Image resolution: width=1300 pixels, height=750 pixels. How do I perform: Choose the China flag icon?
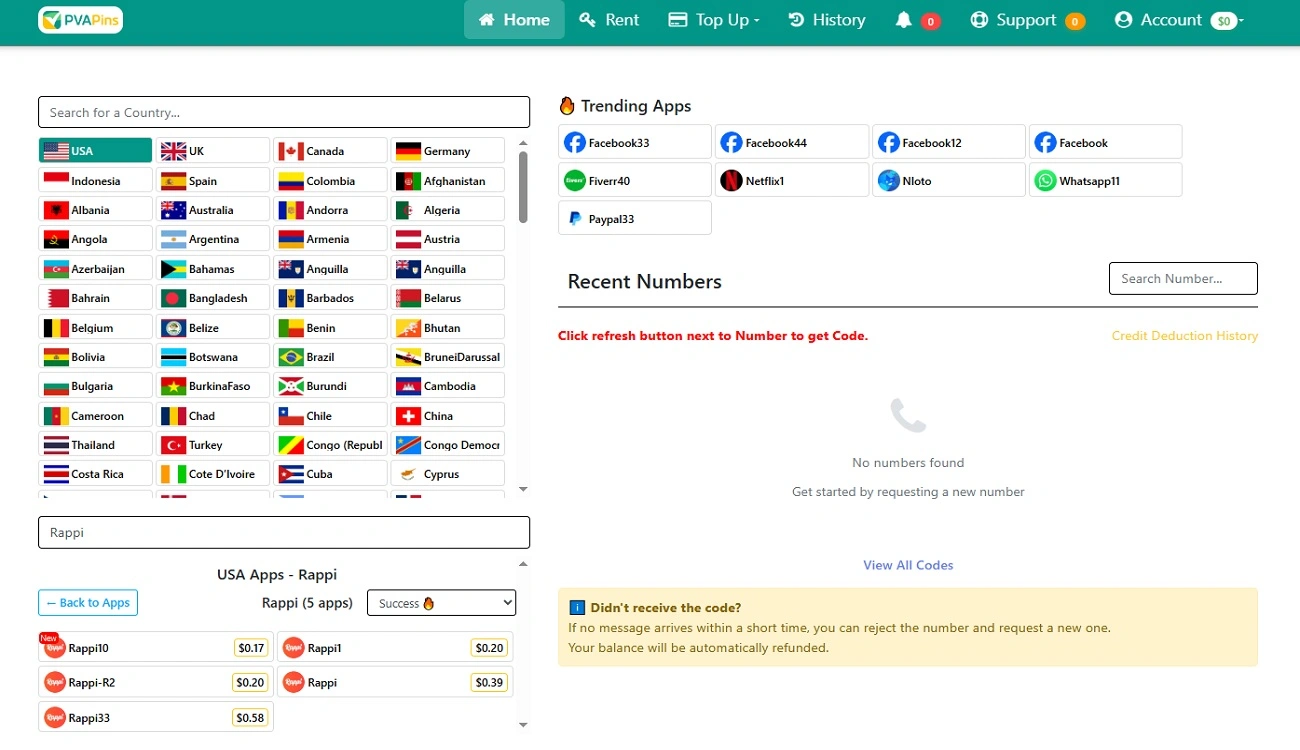[408, 416]
